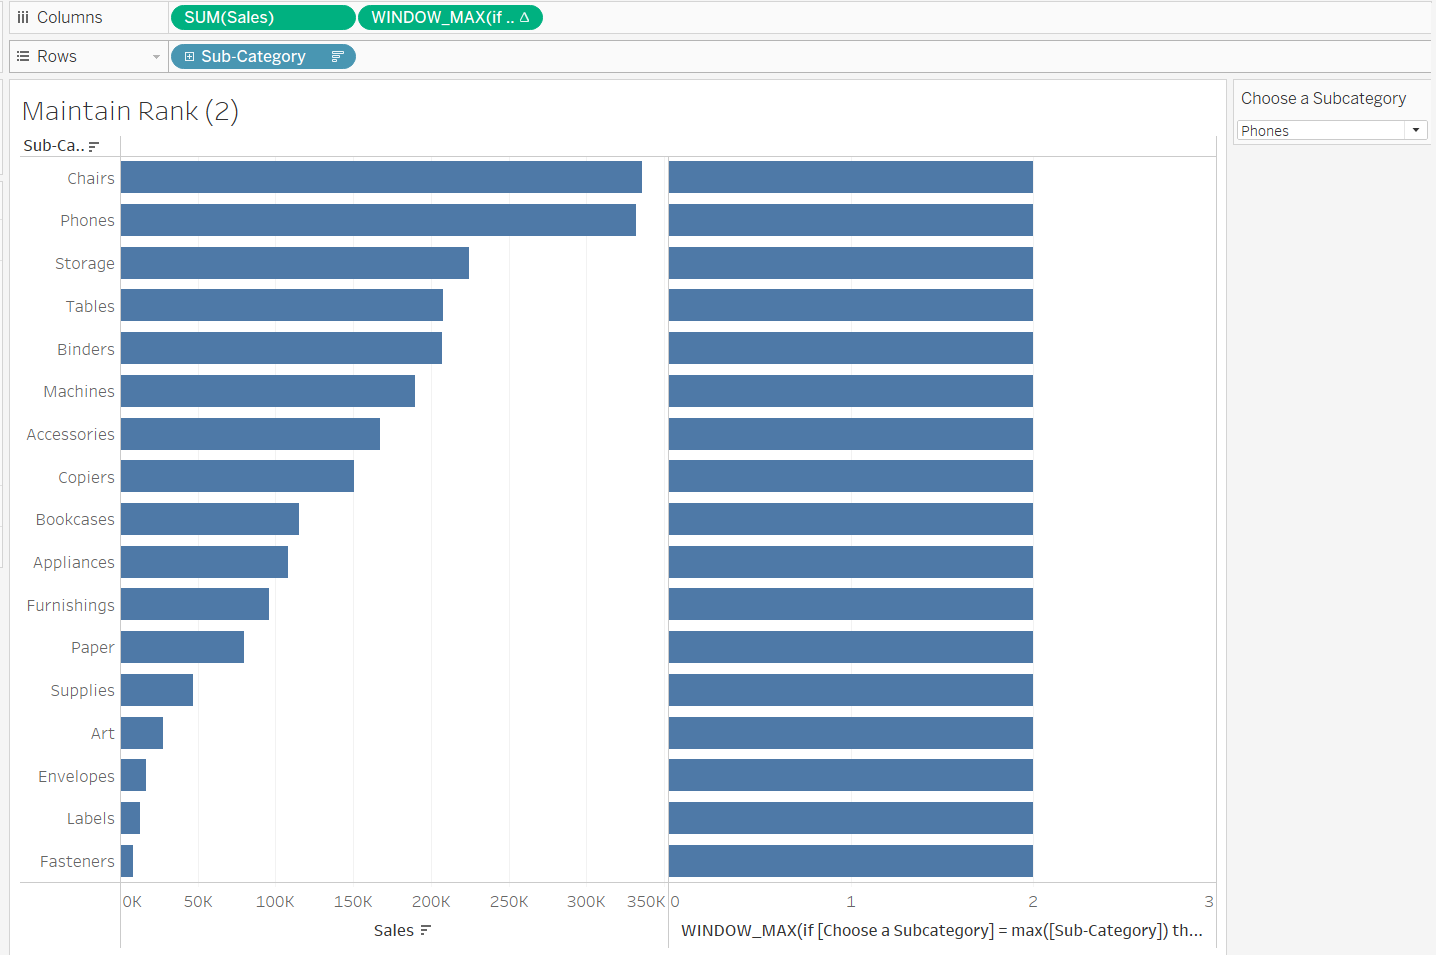The image size is (1436, 955).
Task: Click the Columns shelf icon
Action: coord(23,18)
